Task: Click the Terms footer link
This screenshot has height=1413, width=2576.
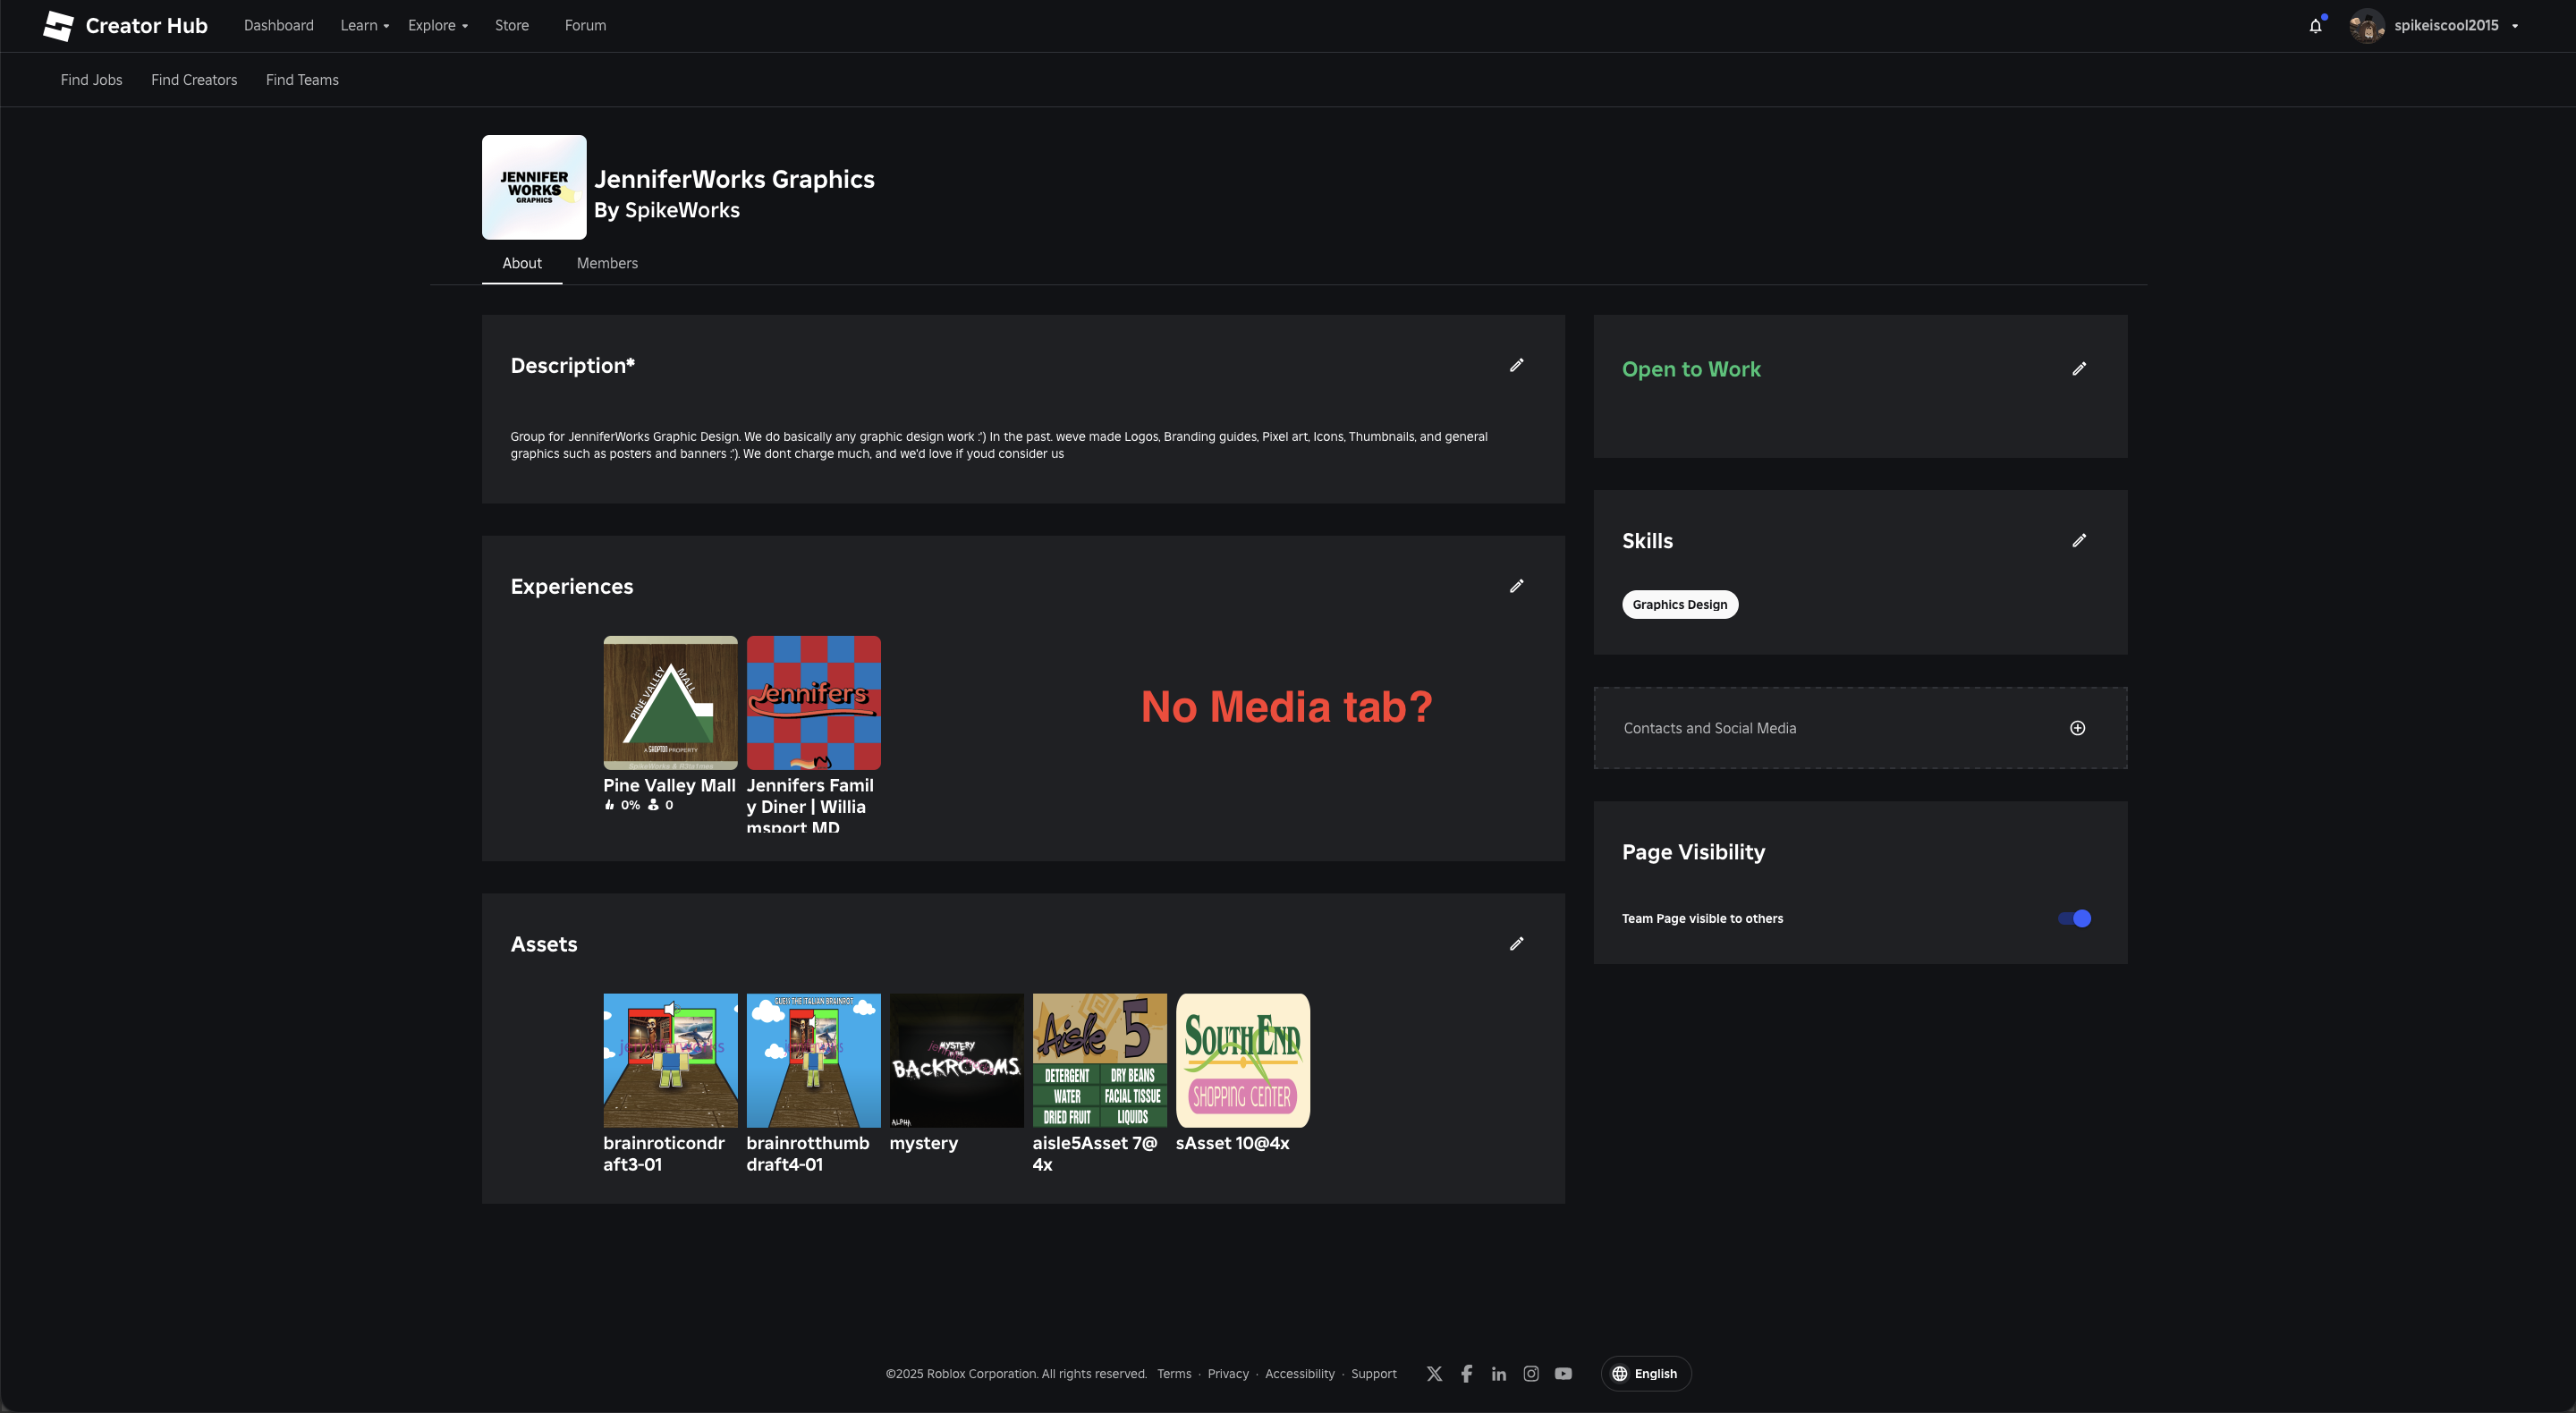Action: 1174,1374
